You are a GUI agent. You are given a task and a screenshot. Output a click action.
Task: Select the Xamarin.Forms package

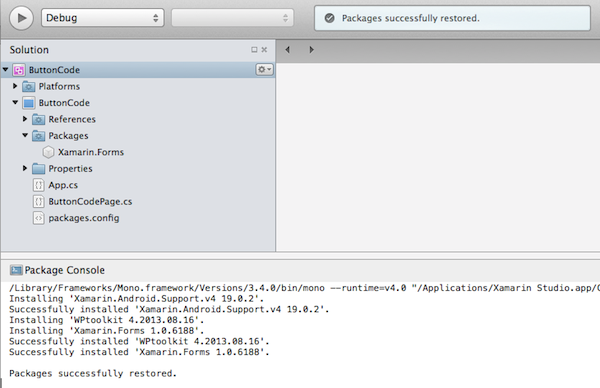tap(91, 152)
